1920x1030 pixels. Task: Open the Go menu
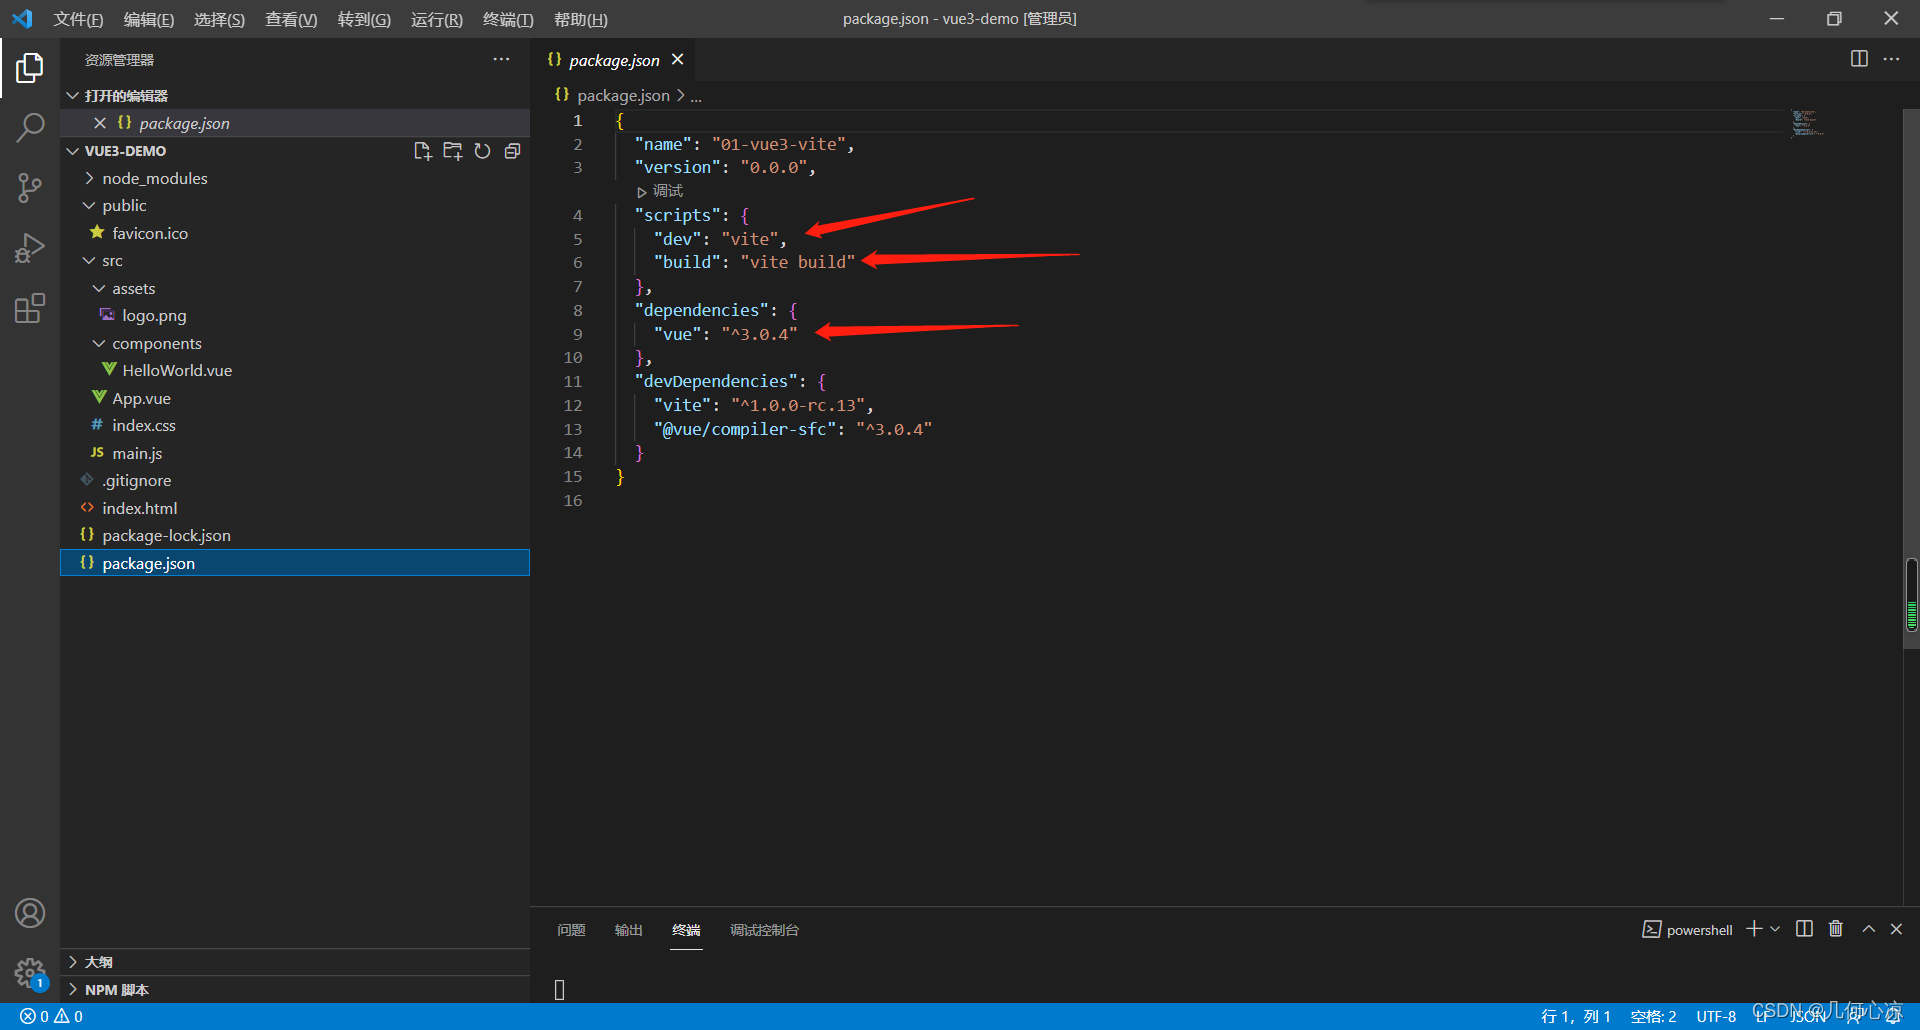click(x=364, y=19)
